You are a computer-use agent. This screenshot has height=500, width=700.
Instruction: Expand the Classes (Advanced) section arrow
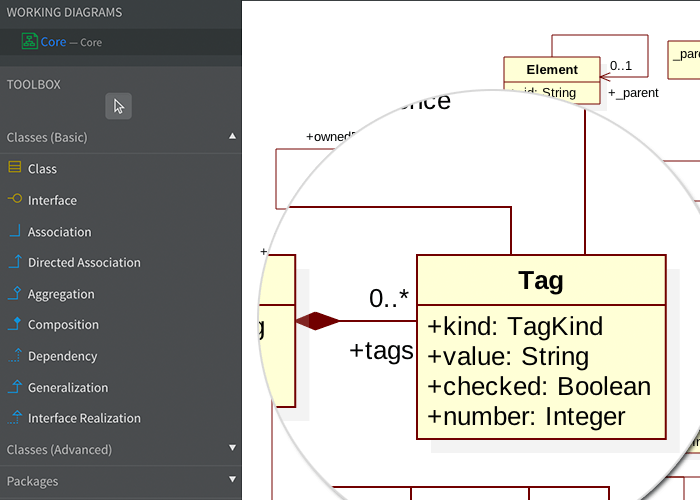point(232,448)
